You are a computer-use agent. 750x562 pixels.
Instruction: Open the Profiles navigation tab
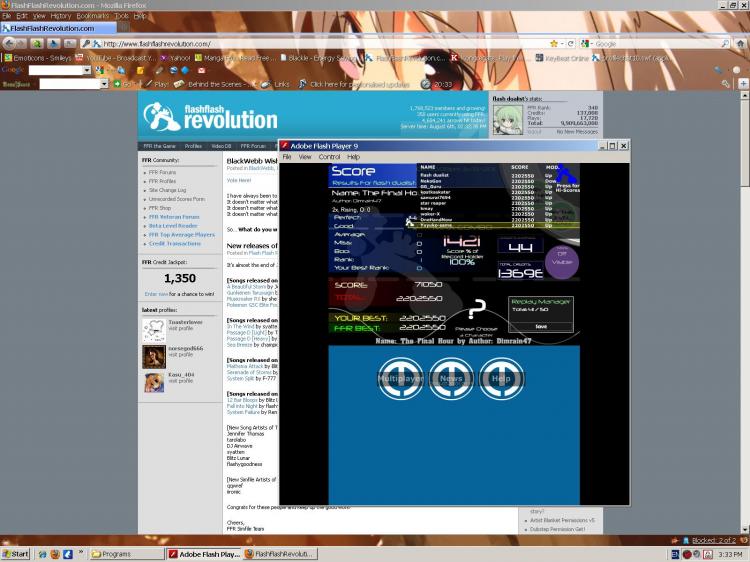pos(193,146)
